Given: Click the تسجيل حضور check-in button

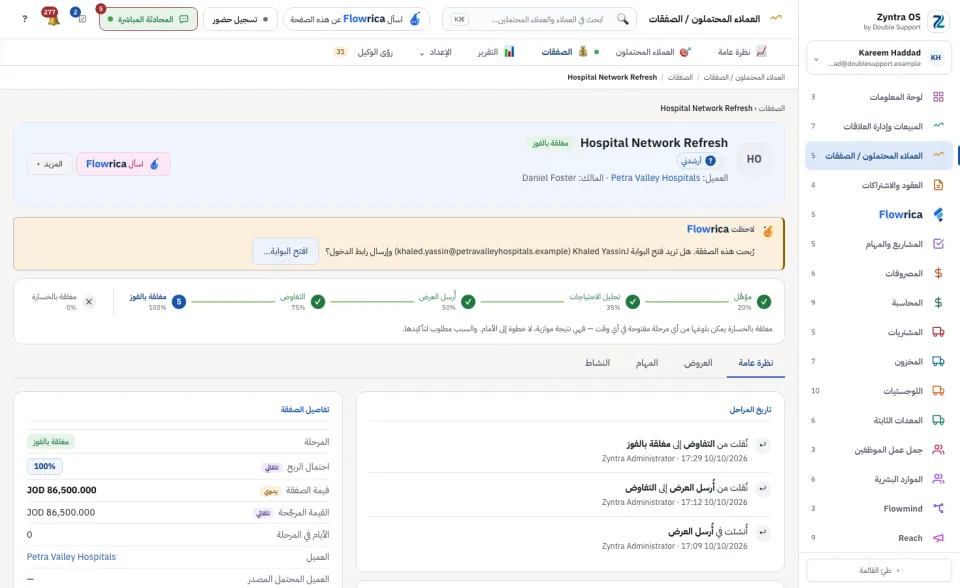Looking at the screenshot, I should pos(240,19).
